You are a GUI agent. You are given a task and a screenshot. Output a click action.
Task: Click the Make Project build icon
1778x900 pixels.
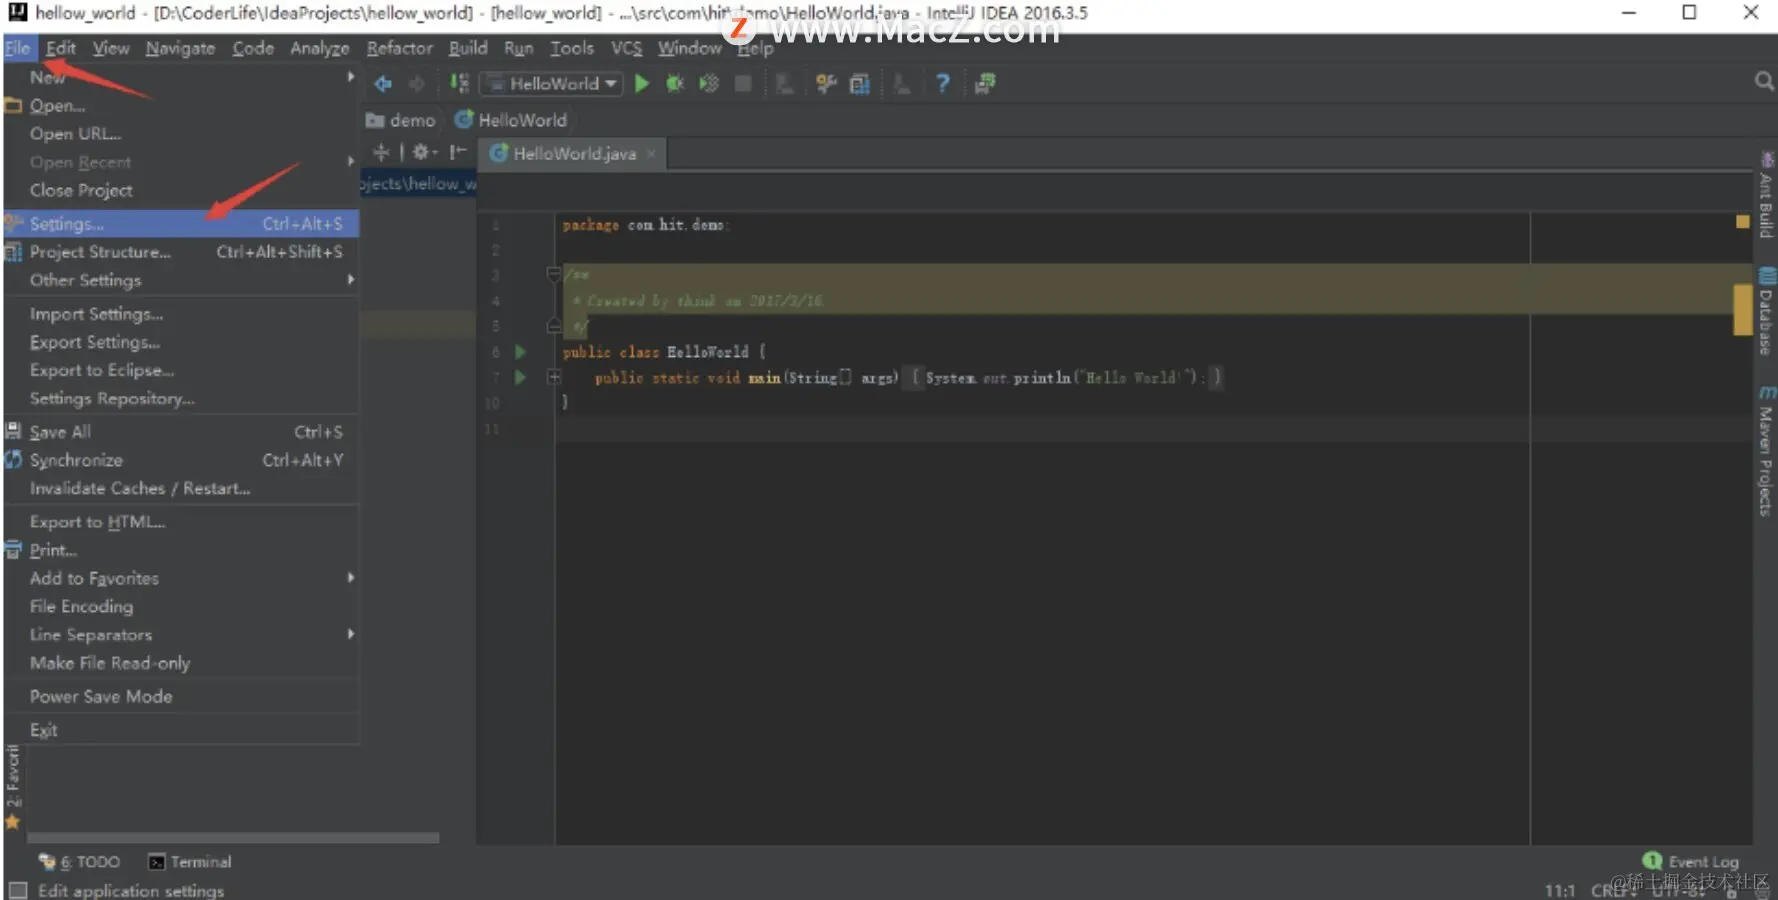coord(459,84)
